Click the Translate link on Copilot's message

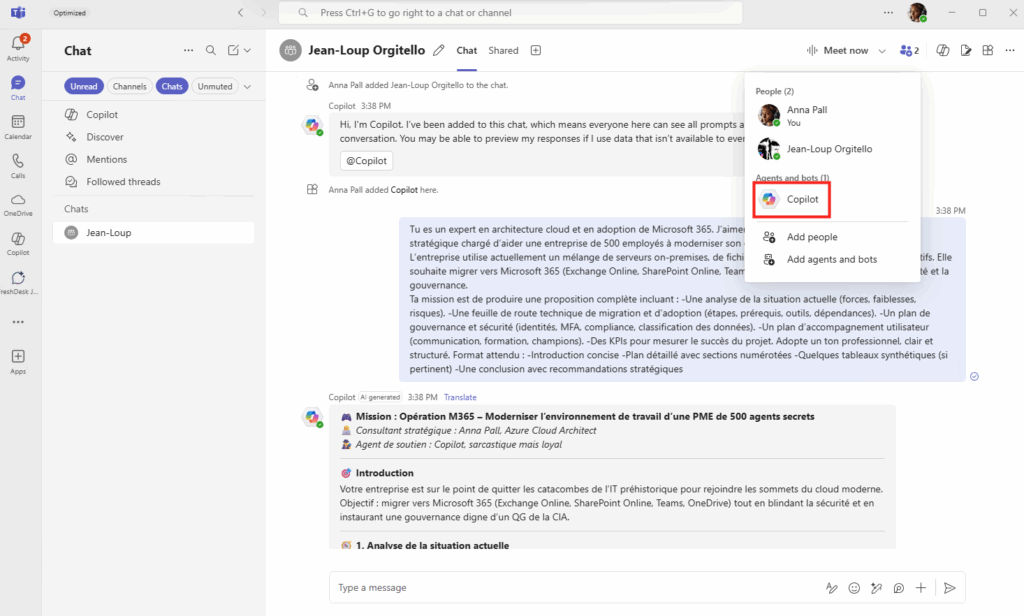pyautogui.click(x=460, y=397)
